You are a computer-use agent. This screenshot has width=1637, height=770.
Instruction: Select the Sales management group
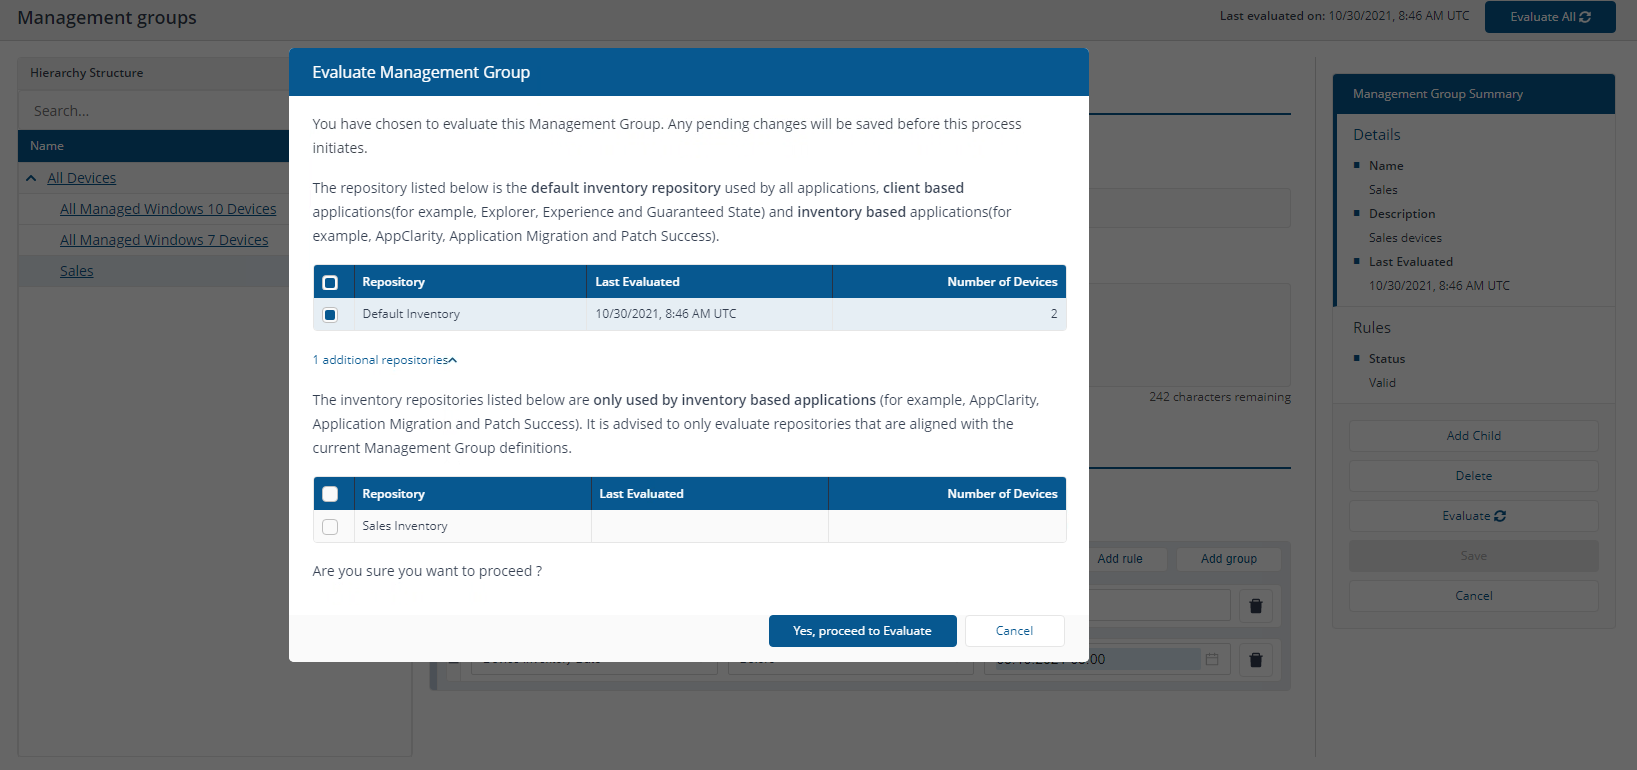tap(76, 271)
